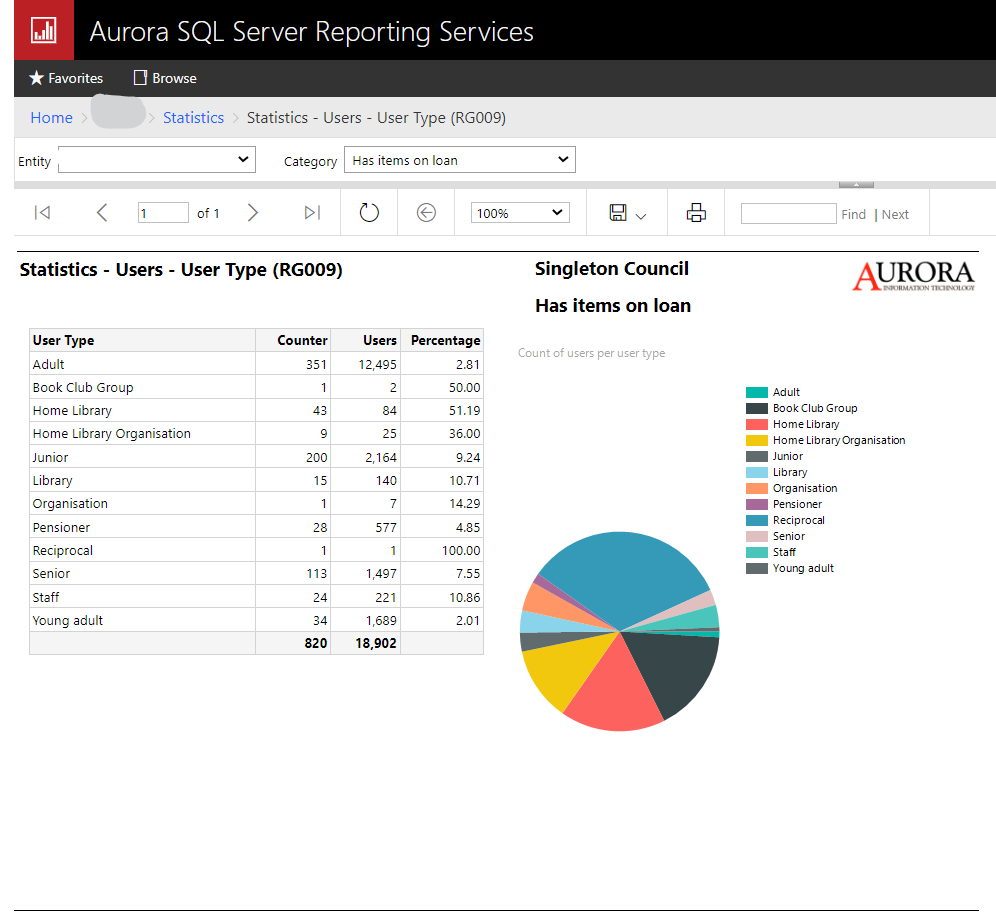
Task: Go back to the parent report
Action: 426,212
